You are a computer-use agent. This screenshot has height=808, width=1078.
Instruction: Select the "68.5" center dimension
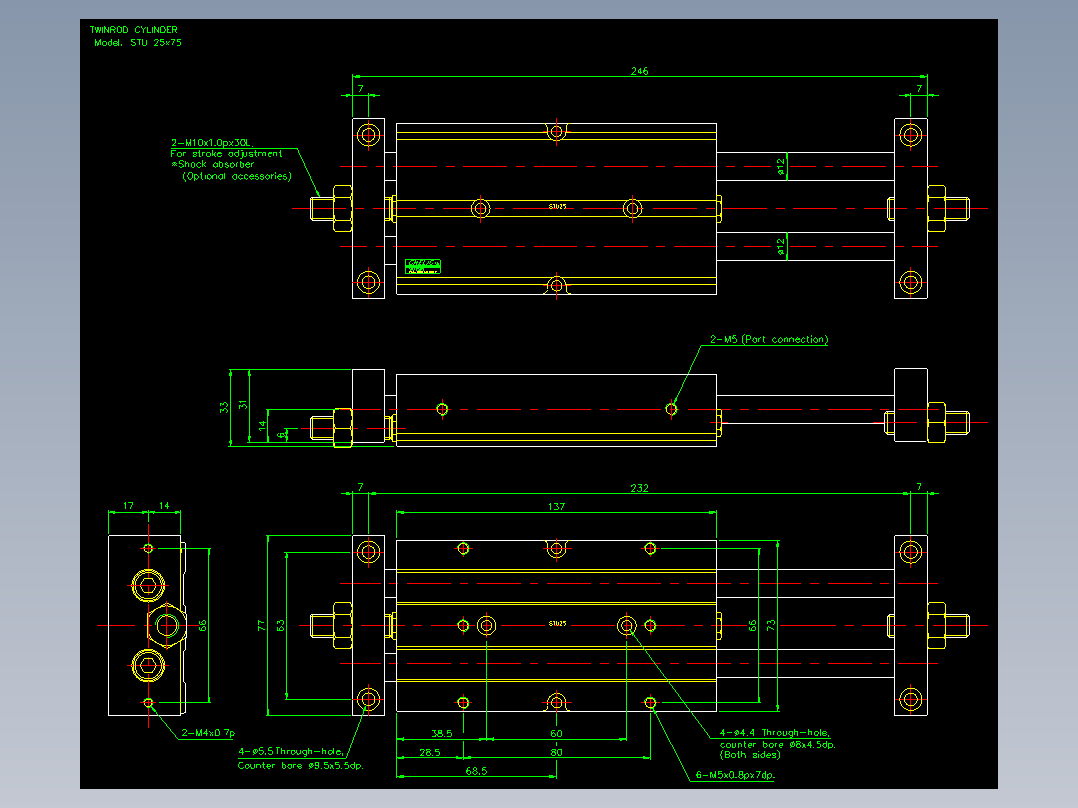[x=476, y=772]
